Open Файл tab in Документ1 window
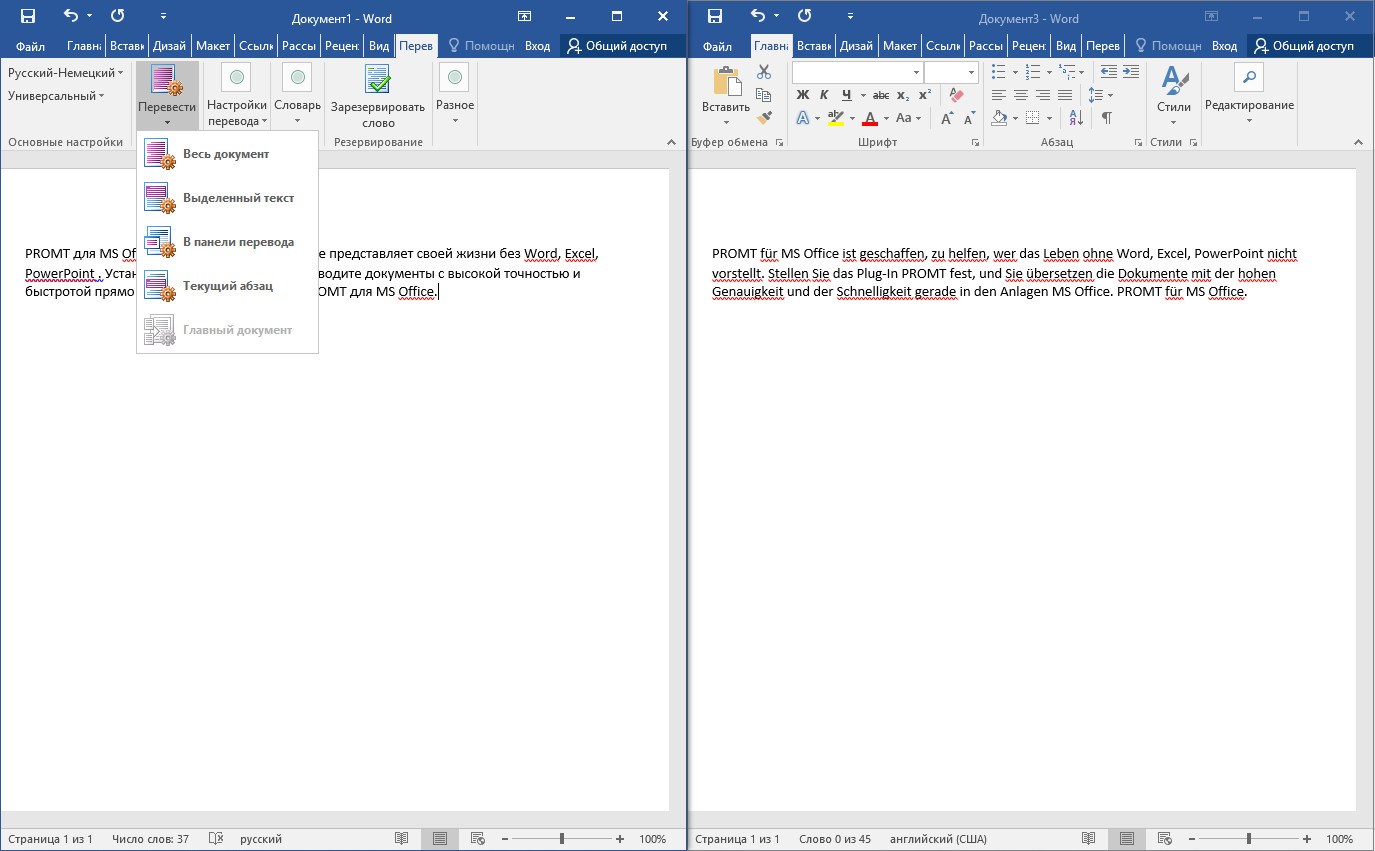Screen dimensions: 1375x851 [30, 46]
